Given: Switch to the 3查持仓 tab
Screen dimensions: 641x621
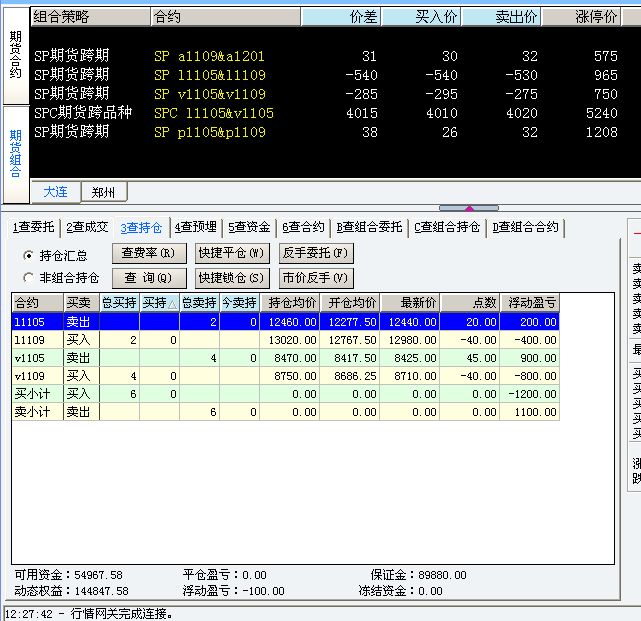Looking at the screenshot, I should pos(141,227).
